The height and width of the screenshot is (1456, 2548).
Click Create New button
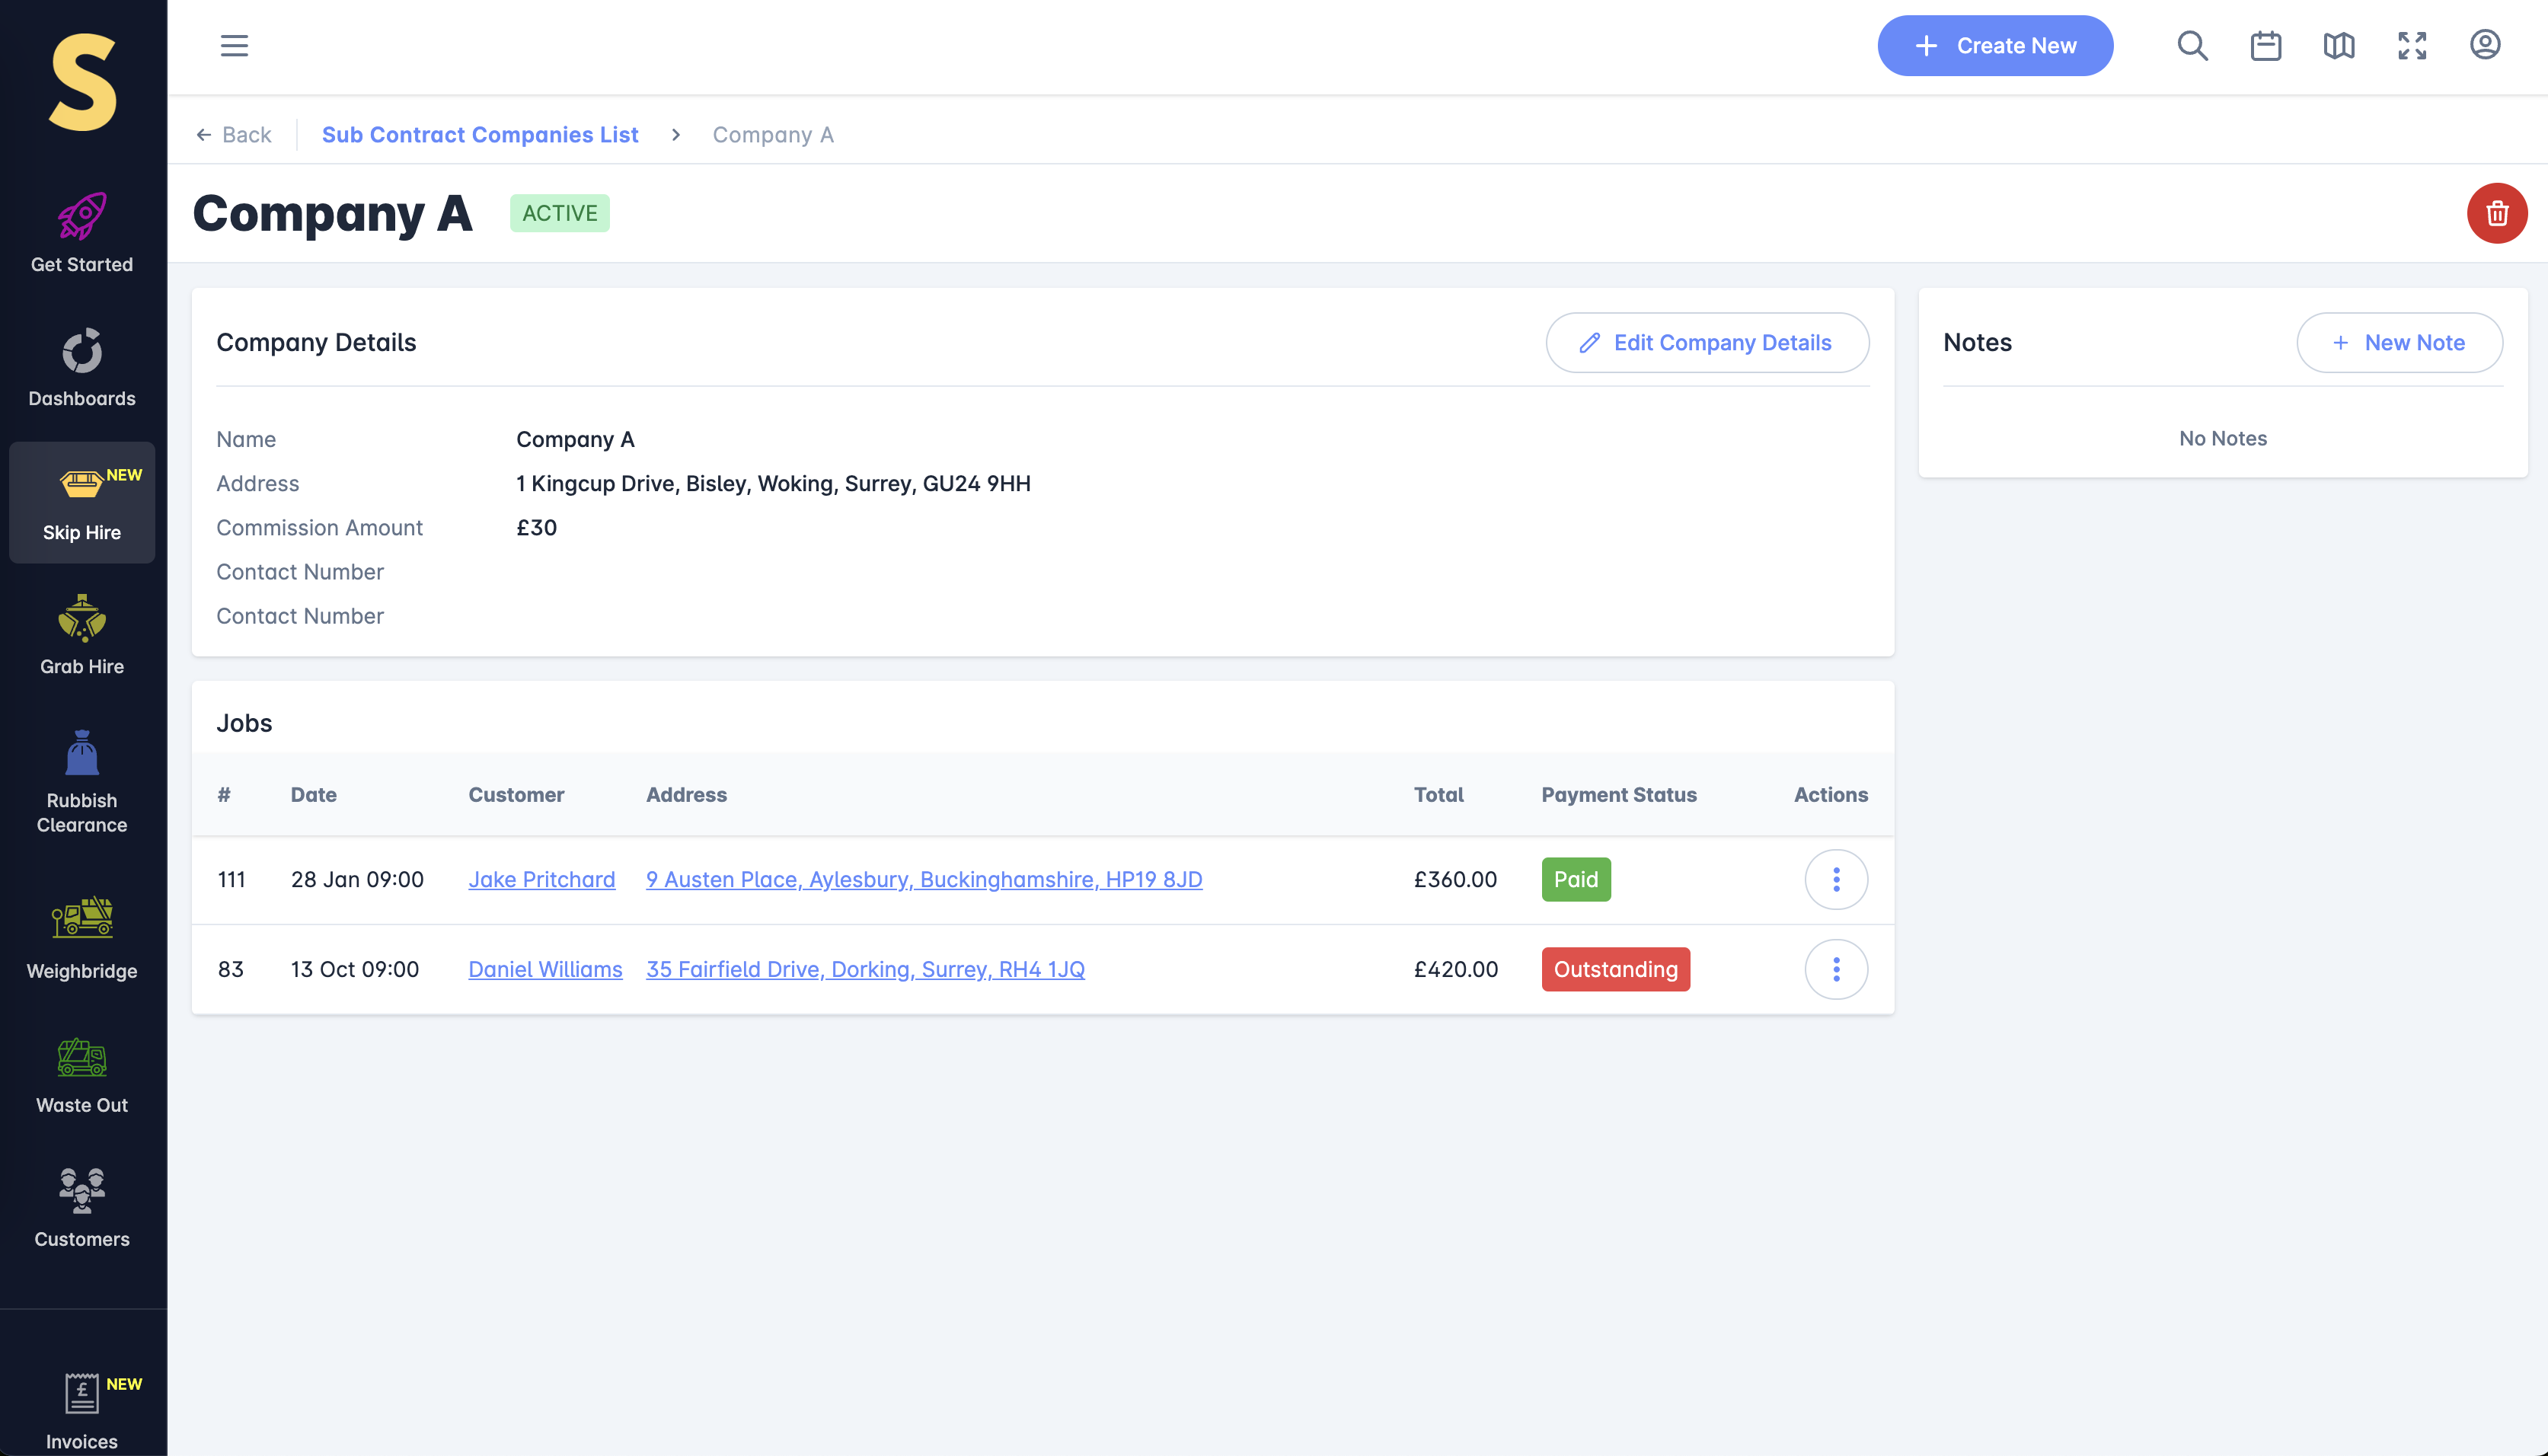pyautogui.click(x=1995, y=46)
